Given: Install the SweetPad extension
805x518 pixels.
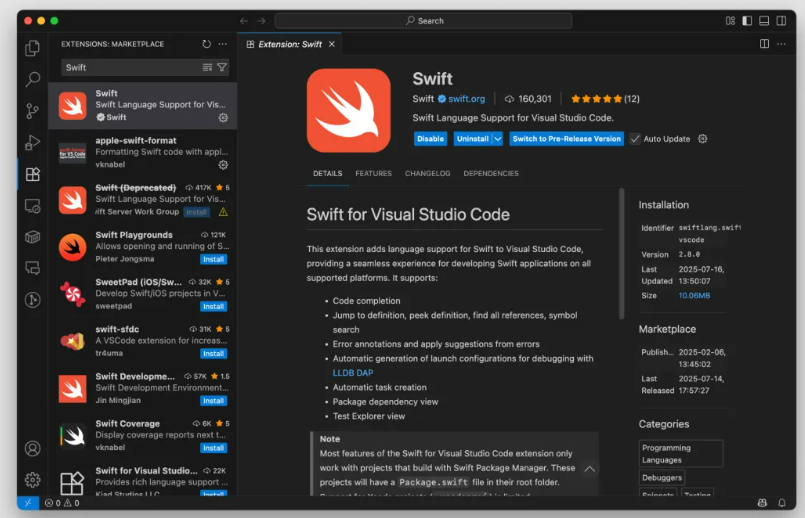Looking at the screenshot, I should click(x=213, y=306).
